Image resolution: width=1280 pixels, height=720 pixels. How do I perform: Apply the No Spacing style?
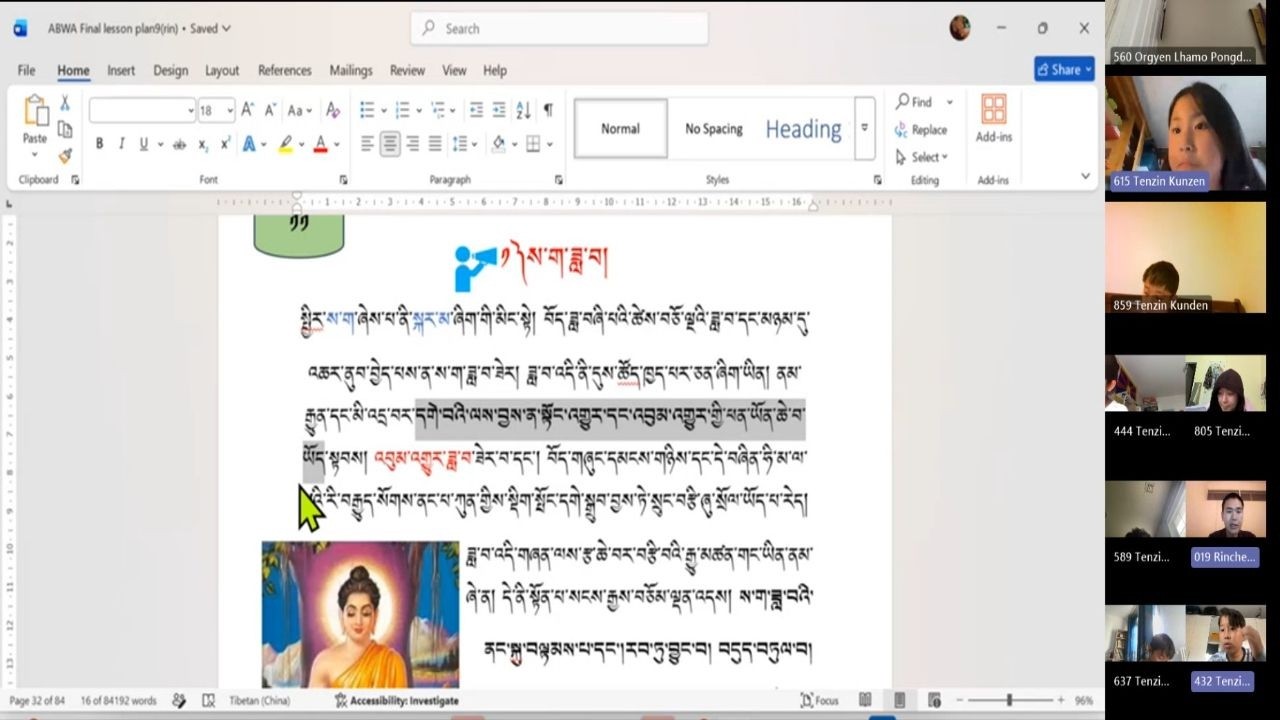pyautogui.click(x=714, y=128)
